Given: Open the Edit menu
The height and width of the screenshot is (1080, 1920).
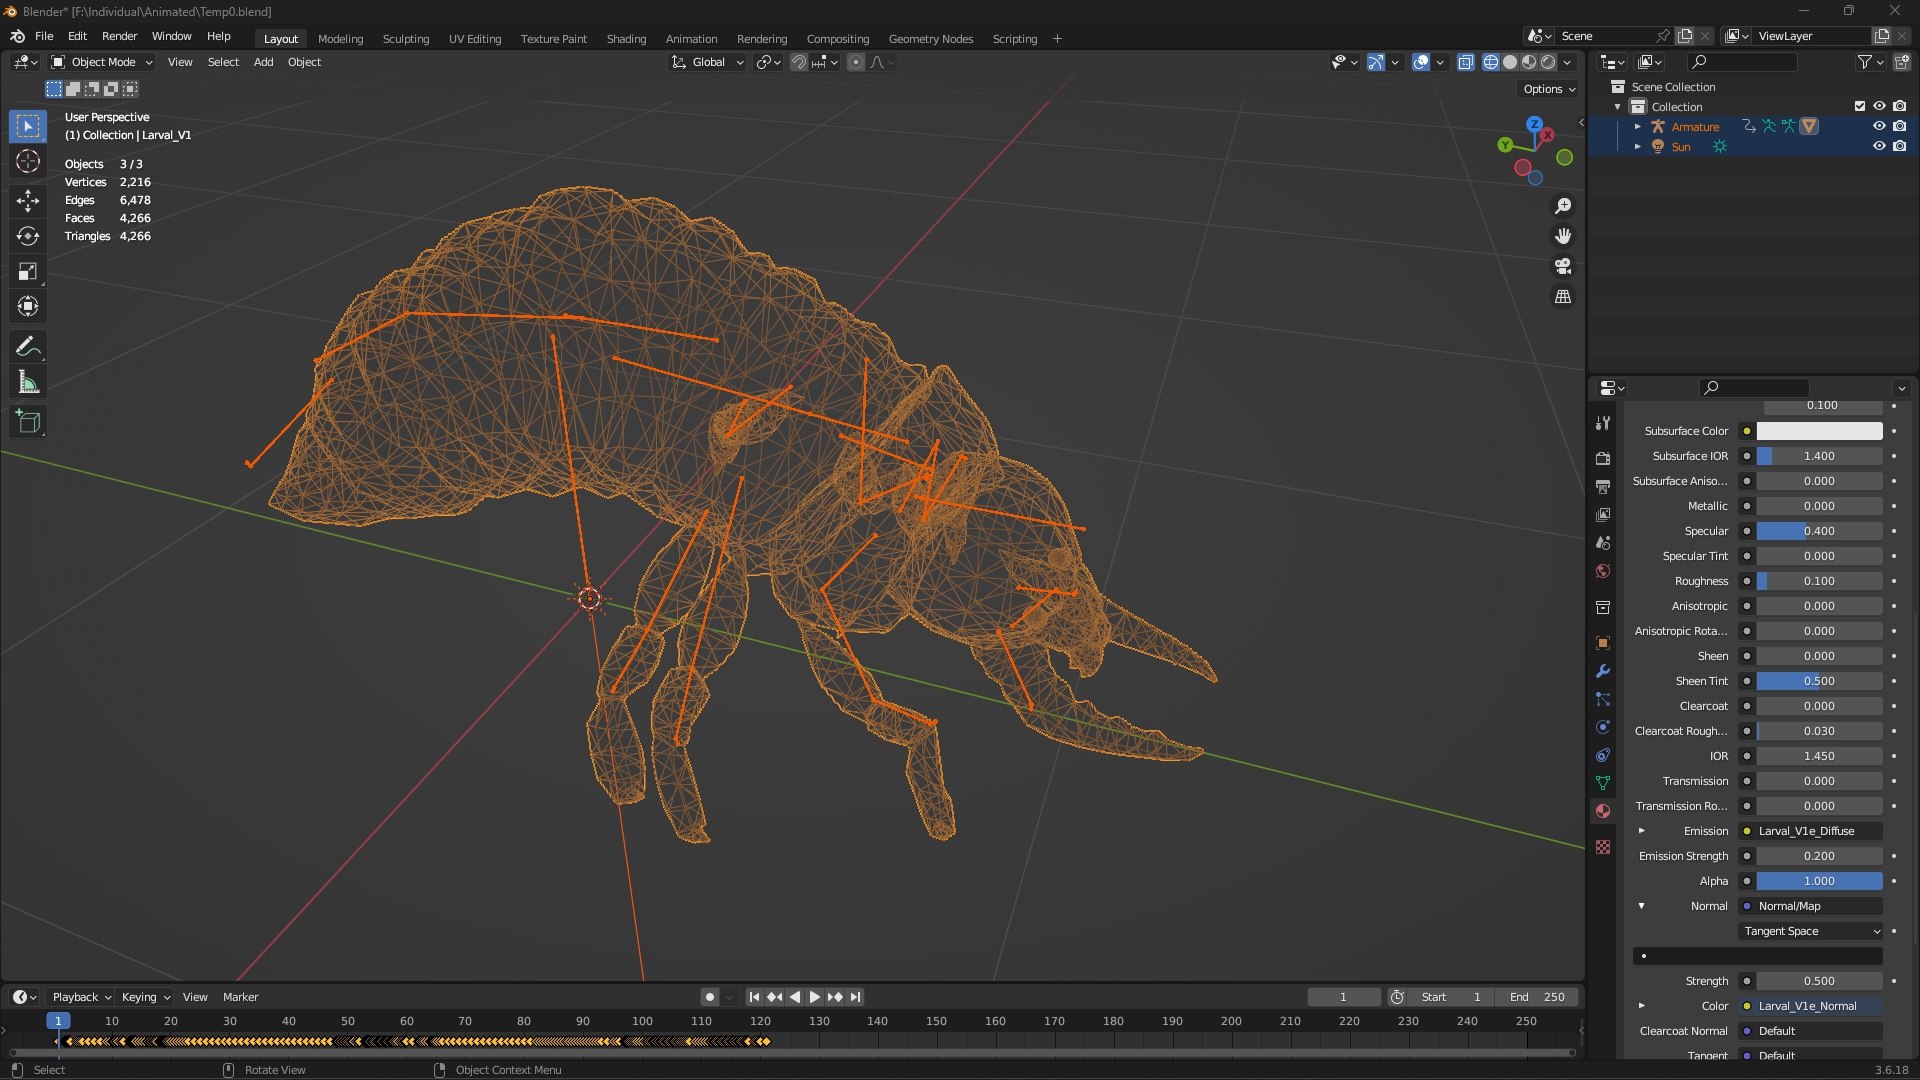Looking at the screenshot, I should [x=77, y=36].
